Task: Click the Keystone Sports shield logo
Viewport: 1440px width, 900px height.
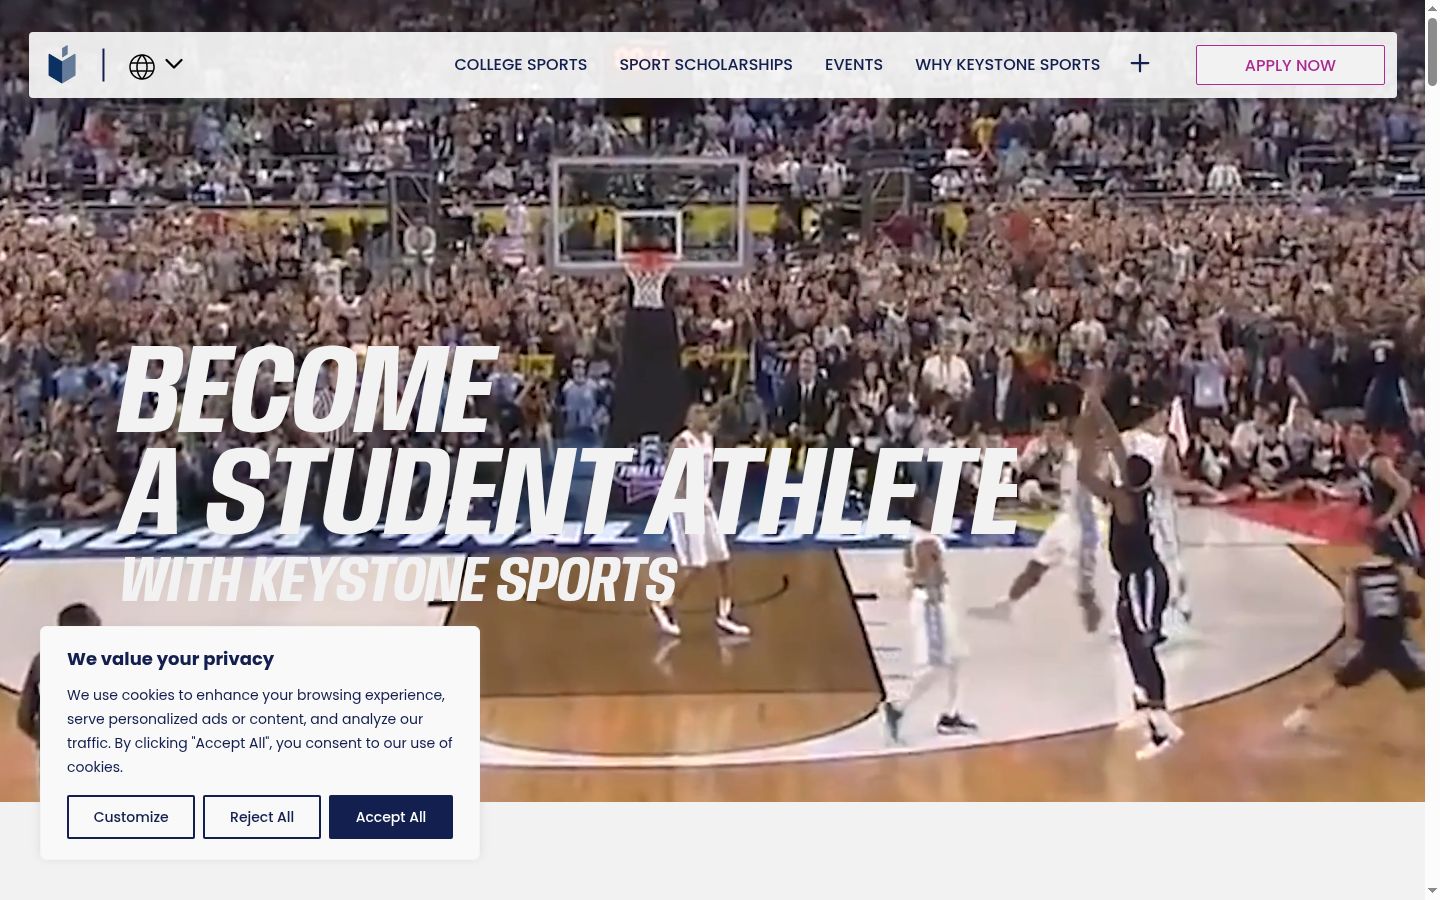Action: click(62, 65)
